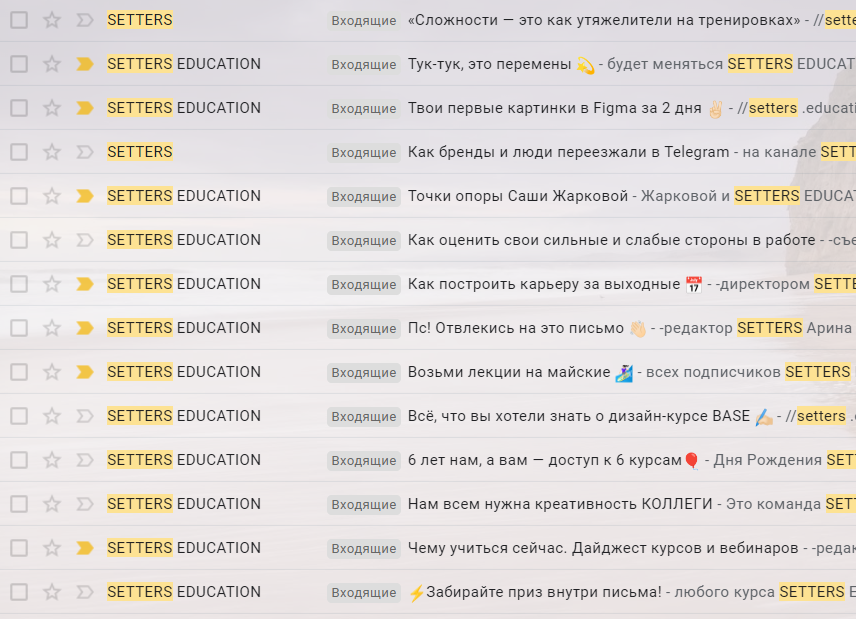Tick checkbox for 'Как построить карьеру за выходные'
This screenshot has width=856, height=619.
(x=19, y=284)
